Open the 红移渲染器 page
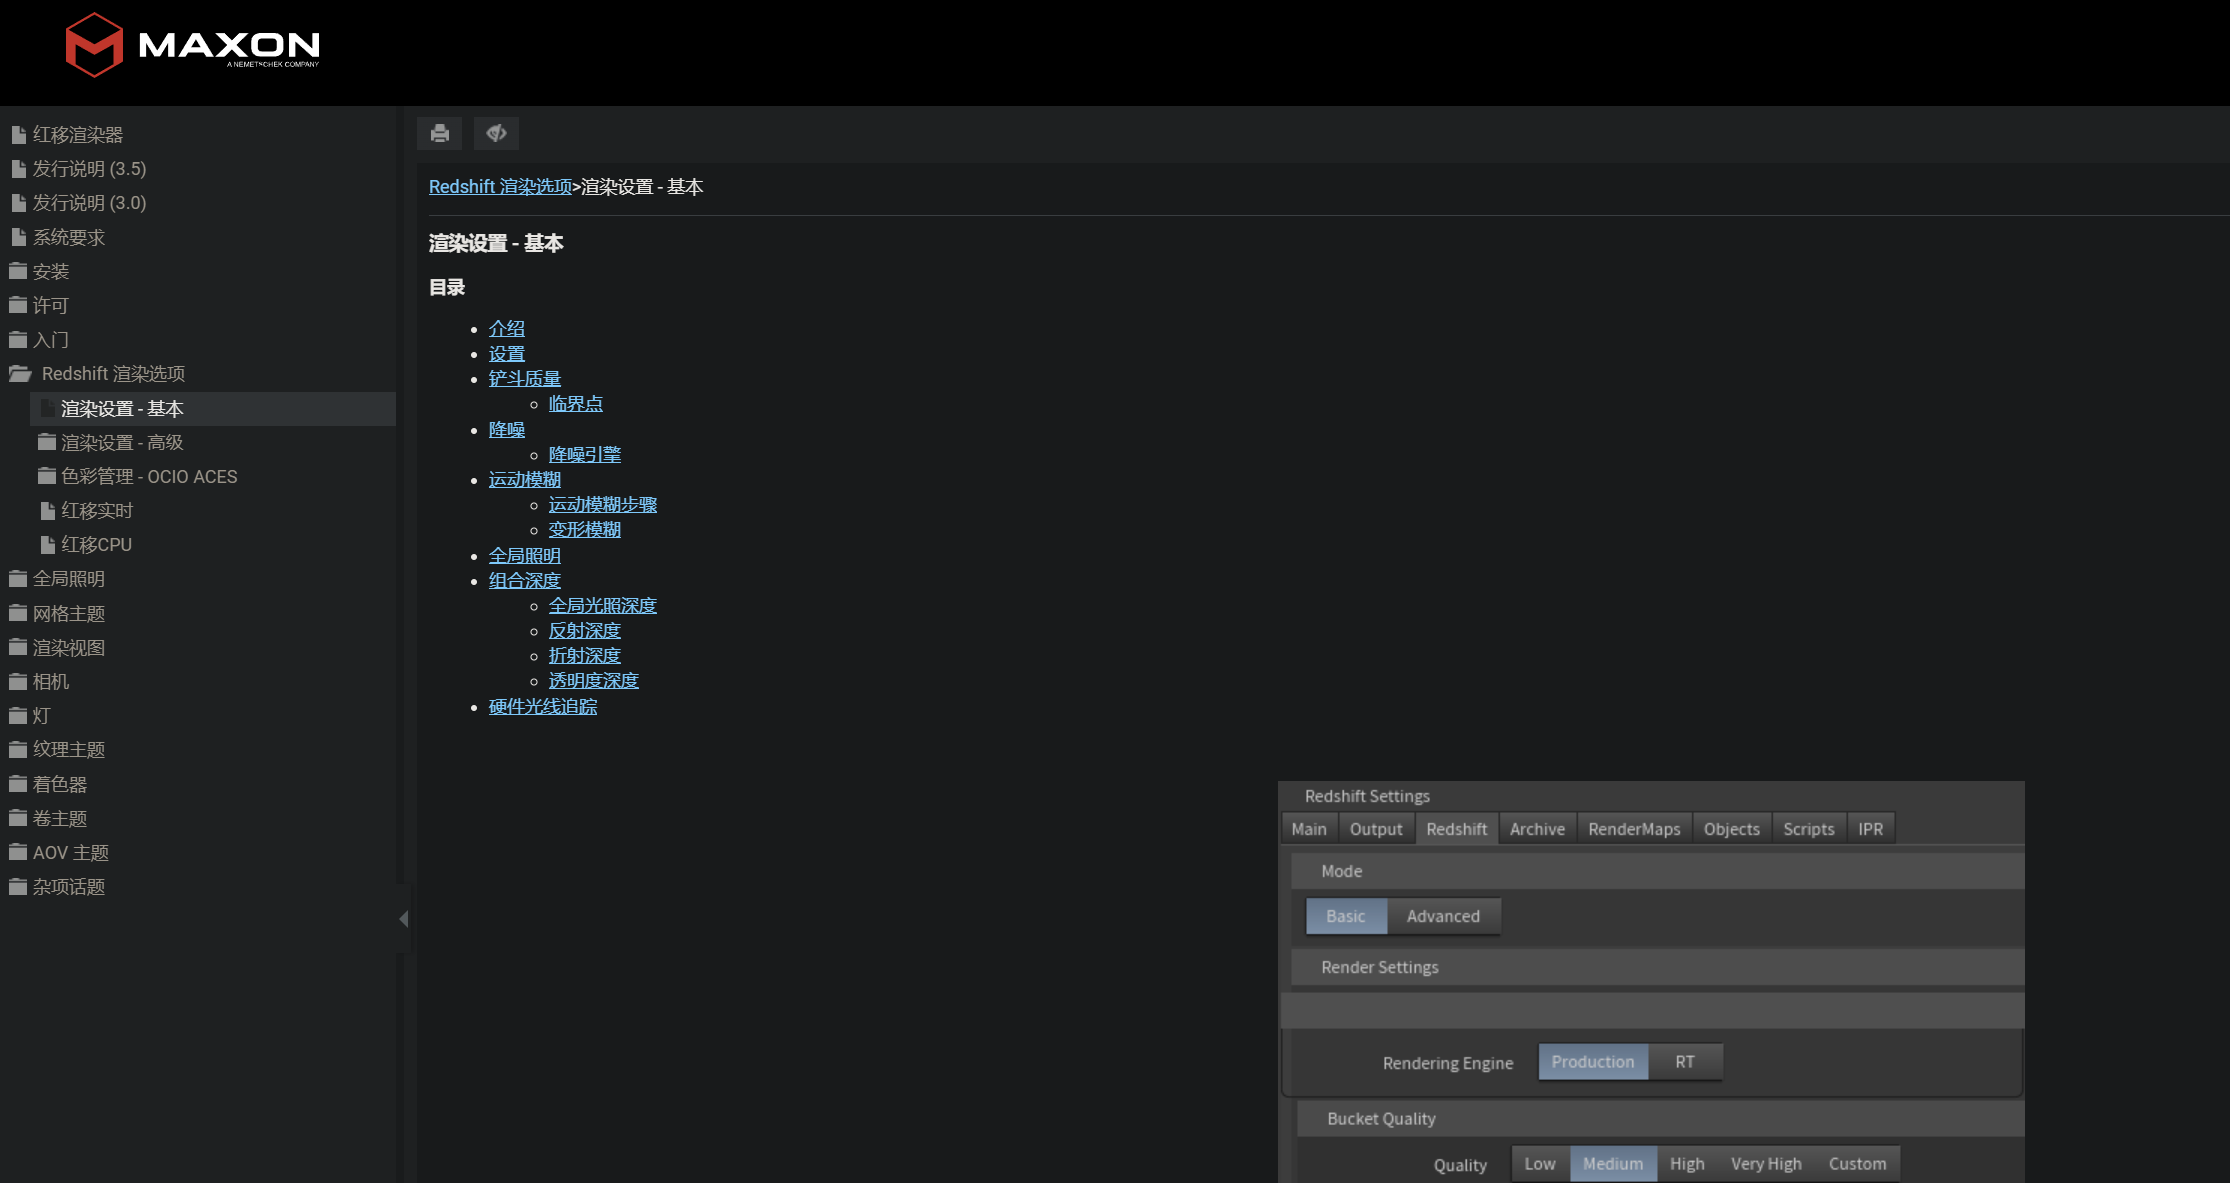2230x1183 pixels. [x=78, y=134]
